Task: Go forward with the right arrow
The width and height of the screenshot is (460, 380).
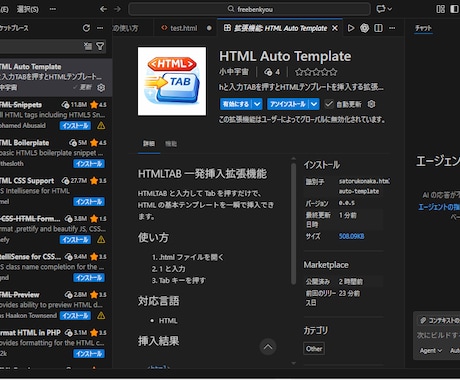Action: pos(117,9)
